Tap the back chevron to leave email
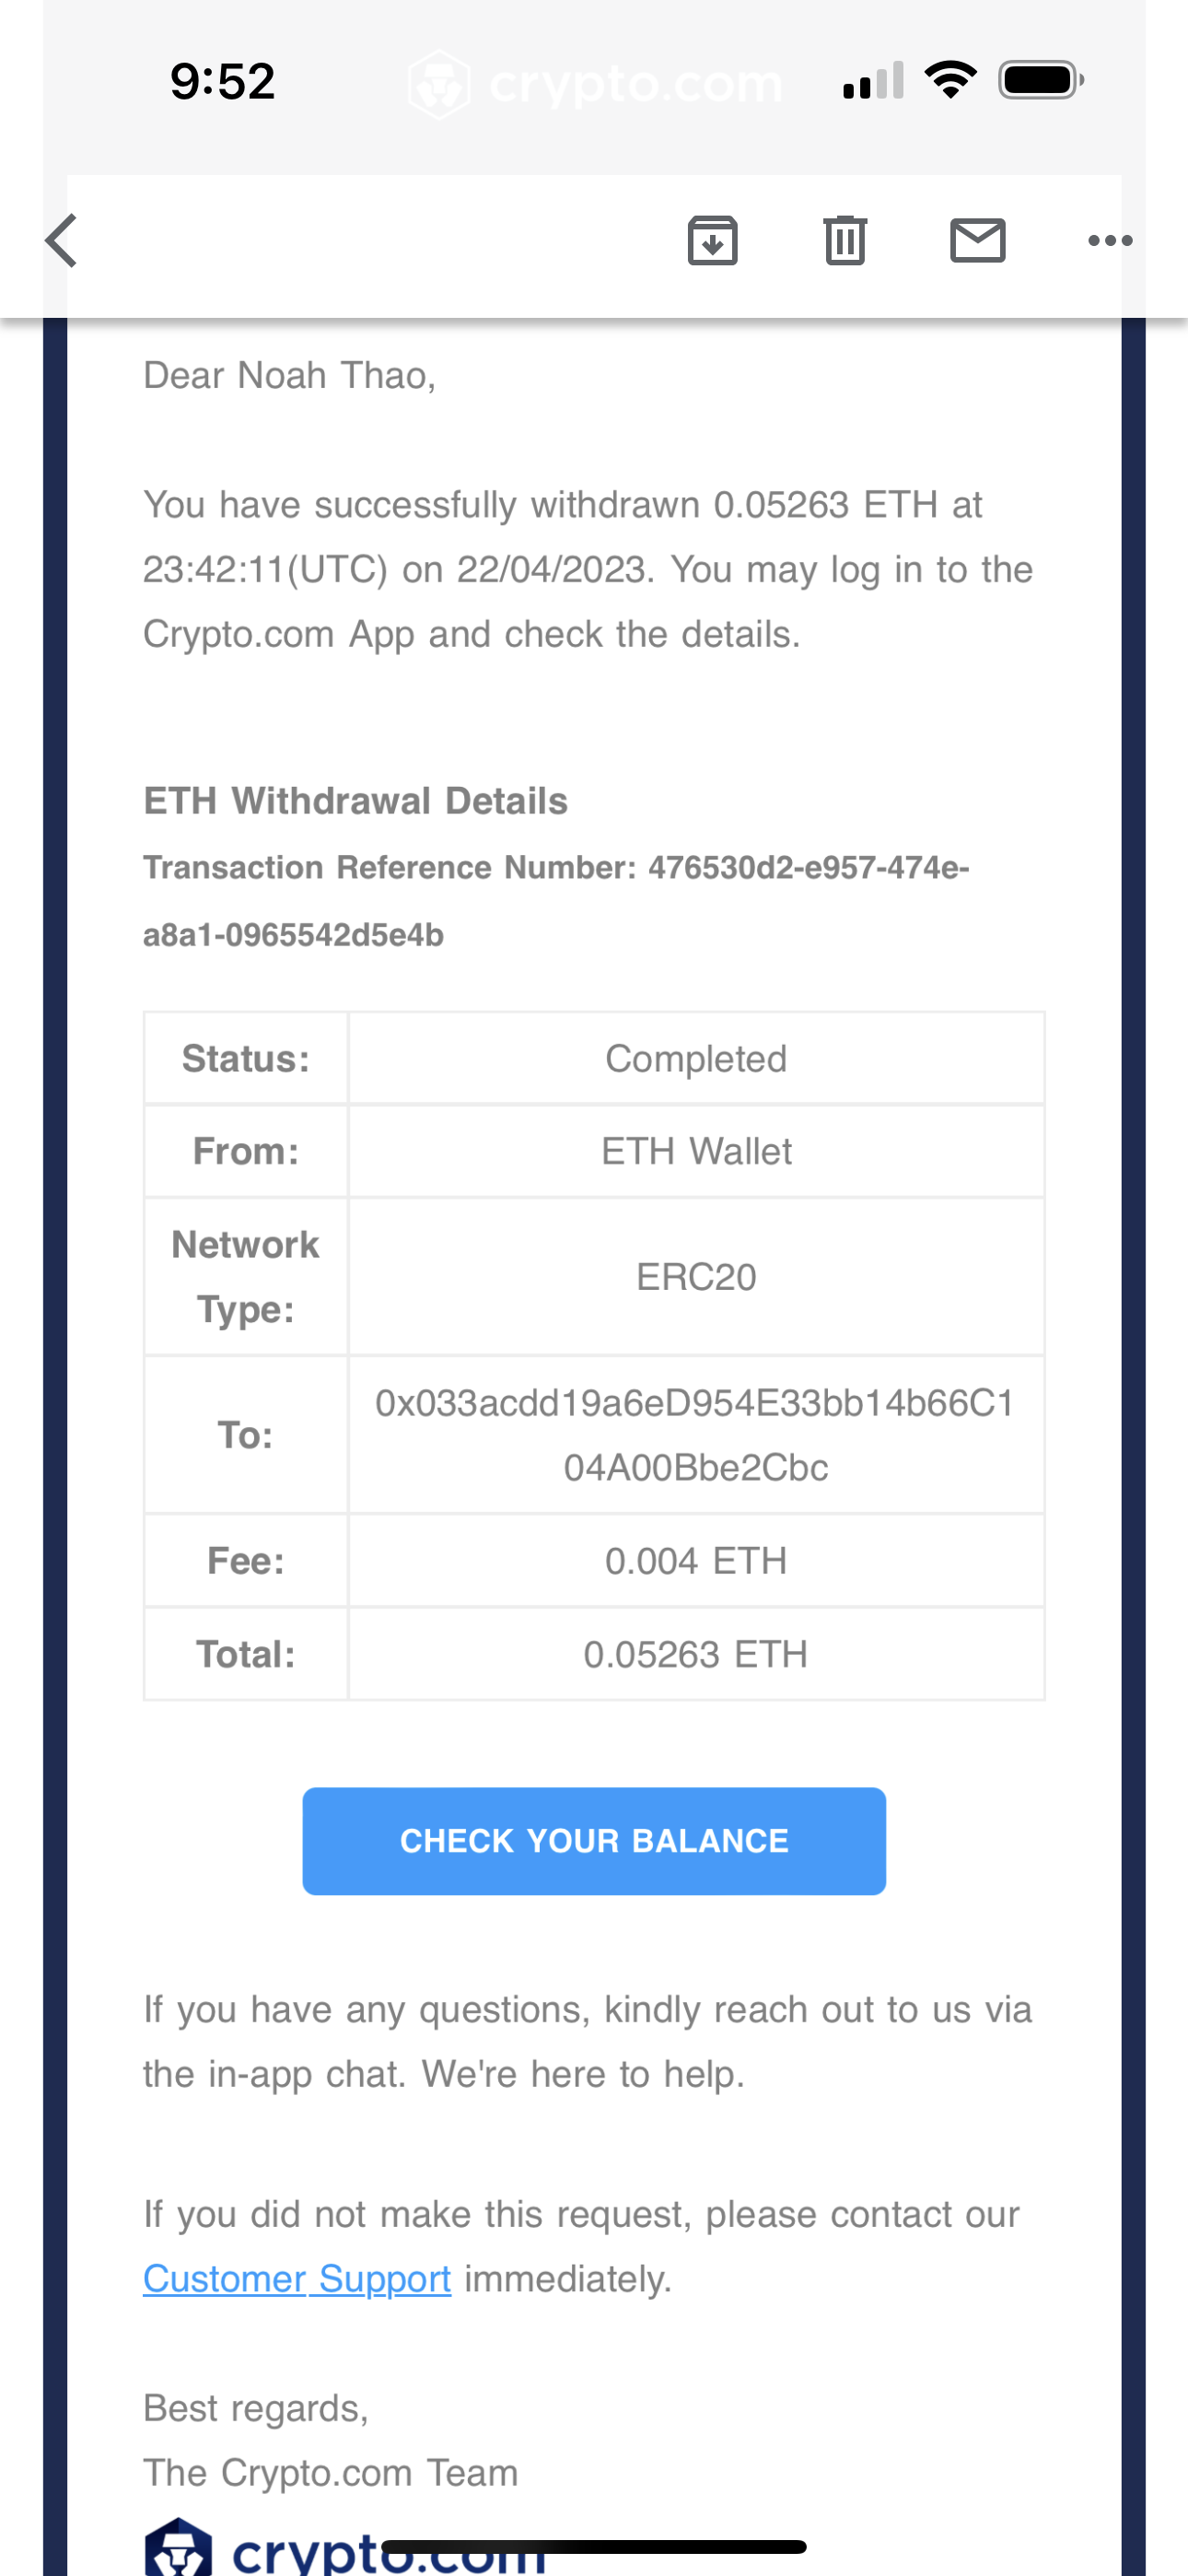 [x=62, y=241]
